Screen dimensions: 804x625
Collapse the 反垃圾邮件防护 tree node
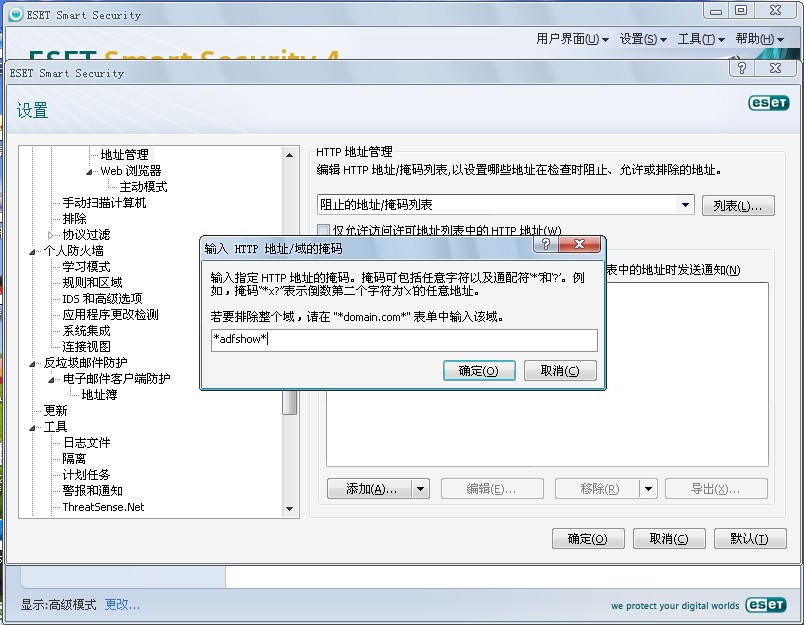click(32, 364)
